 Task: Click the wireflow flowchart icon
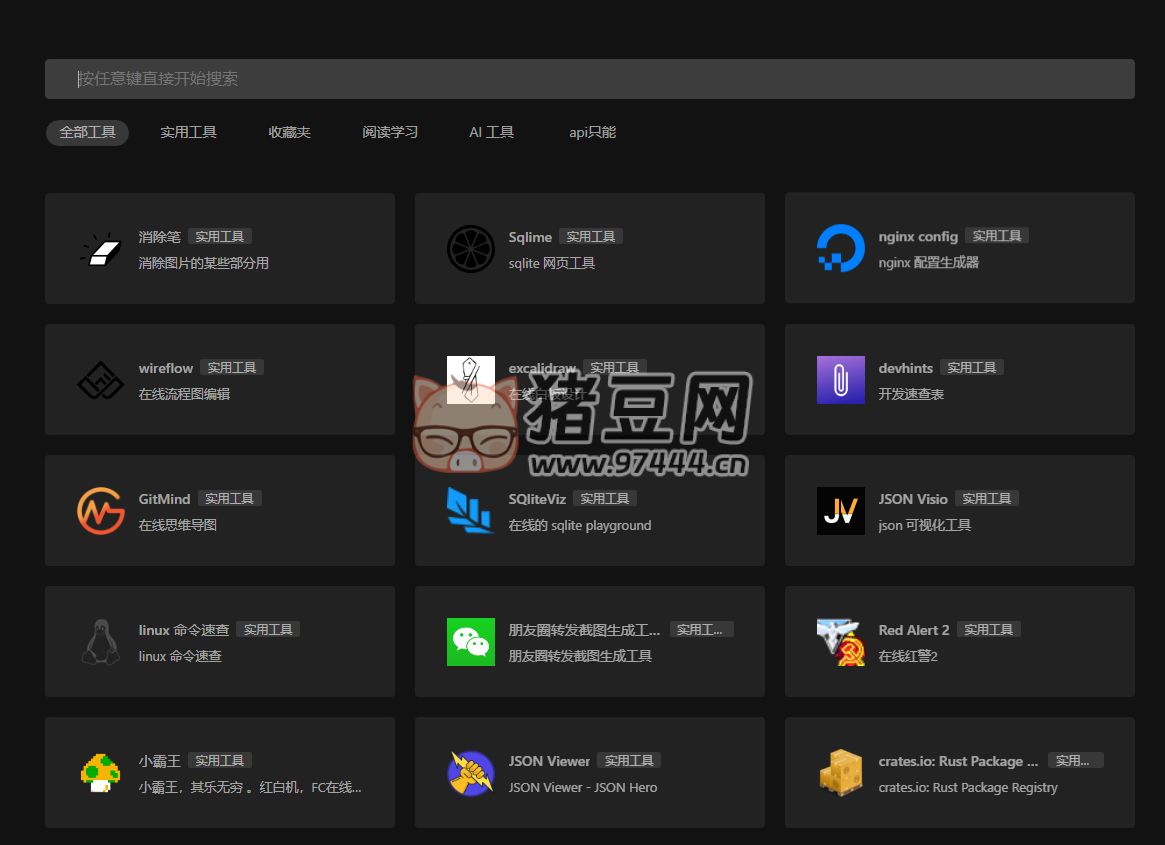(x=100, y=379)
